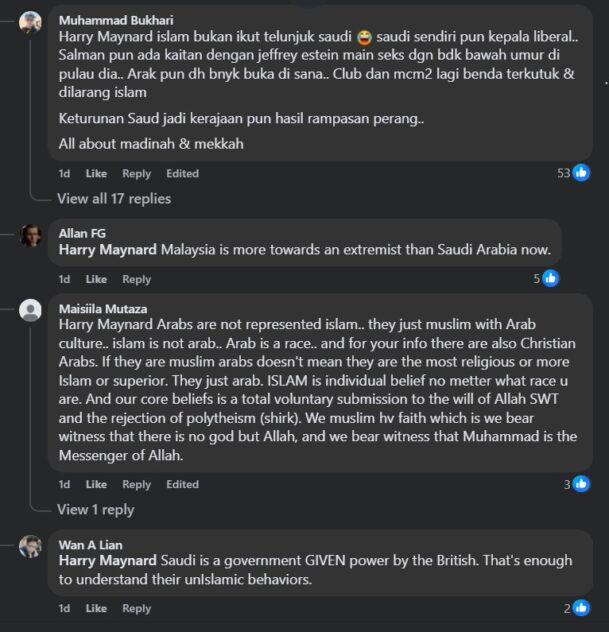Open the Maisiila Mutaza name link

click(105, 308)
